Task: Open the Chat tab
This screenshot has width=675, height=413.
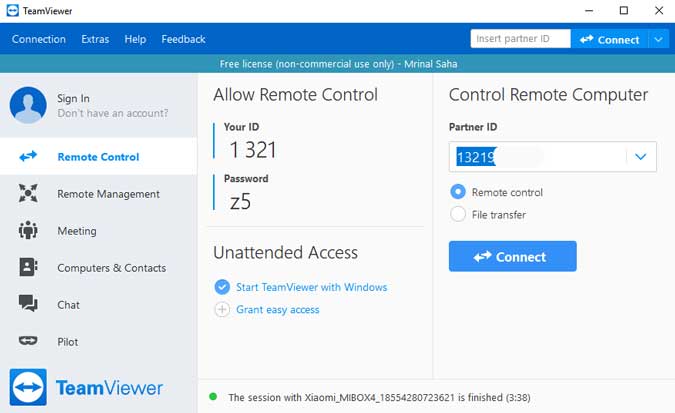Action: click(99, 304)
